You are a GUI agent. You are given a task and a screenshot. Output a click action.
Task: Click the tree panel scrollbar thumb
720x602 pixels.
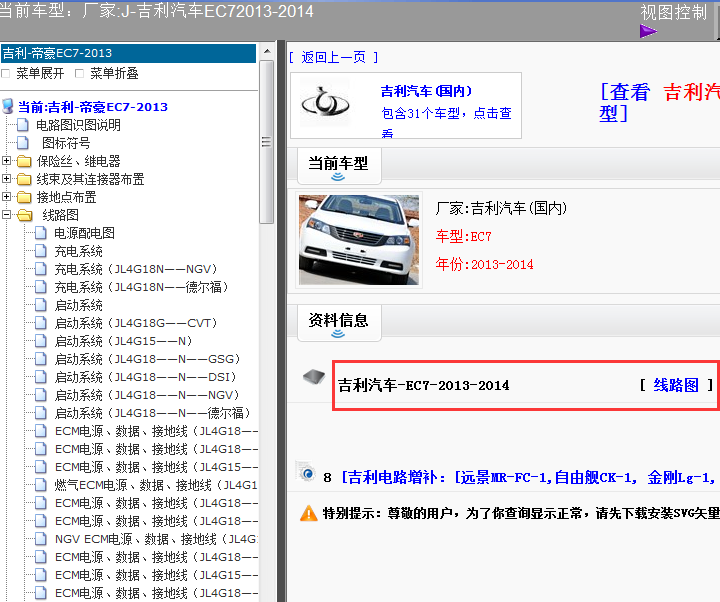[266, 142]
